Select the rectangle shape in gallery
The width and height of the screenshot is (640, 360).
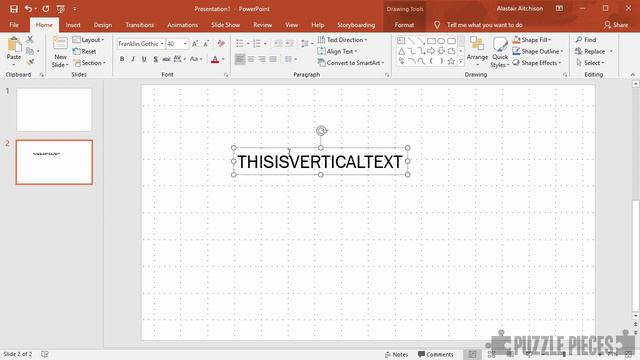click(x=431, y=41)
